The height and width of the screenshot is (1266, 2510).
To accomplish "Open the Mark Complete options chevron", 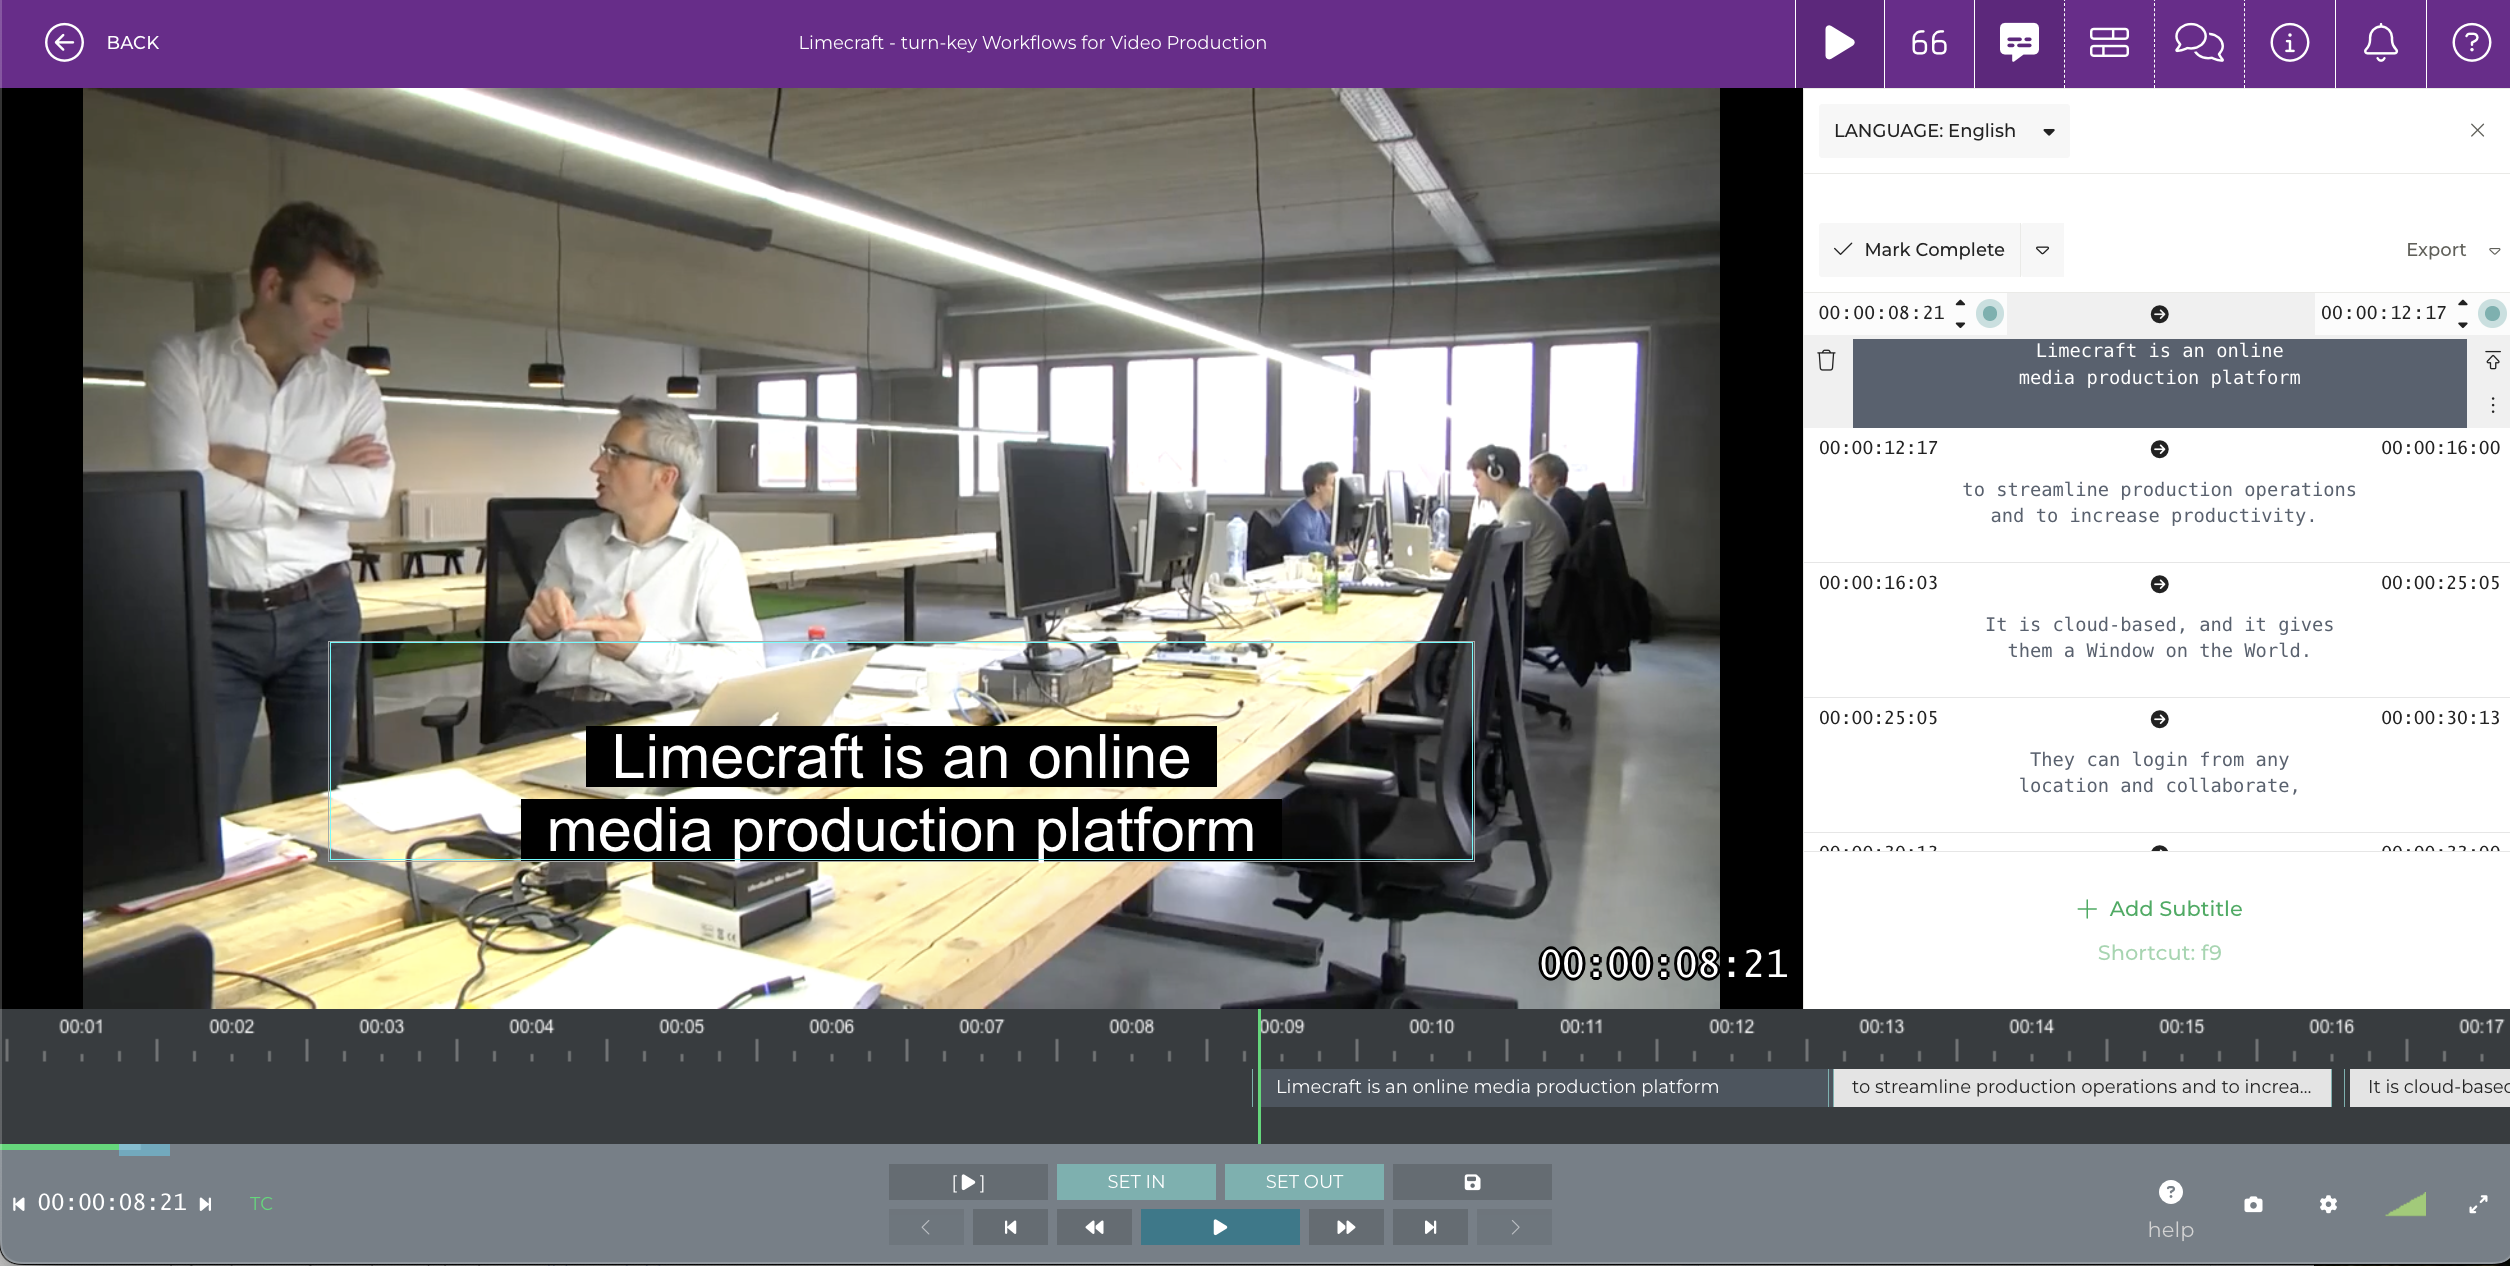I will click(2043, 249).
